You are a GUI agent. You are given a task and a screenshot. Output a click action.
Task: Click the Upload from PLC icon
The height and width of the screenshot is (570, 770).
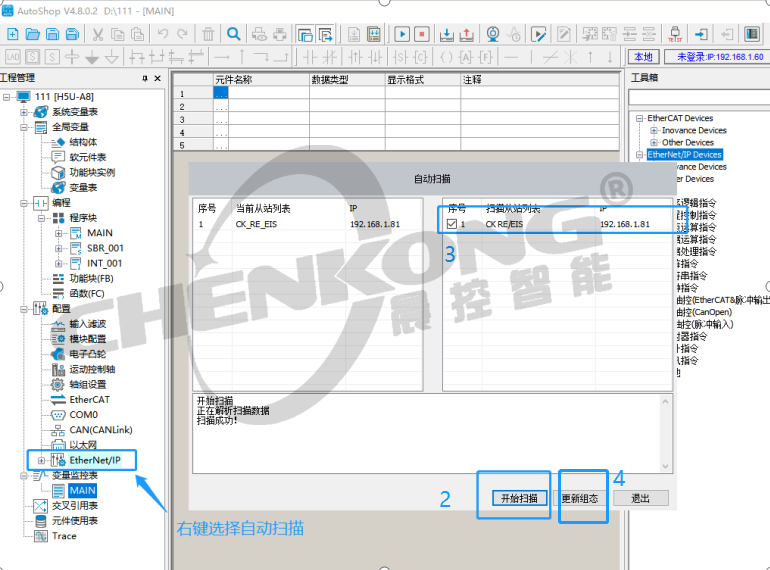pos(467,34)
